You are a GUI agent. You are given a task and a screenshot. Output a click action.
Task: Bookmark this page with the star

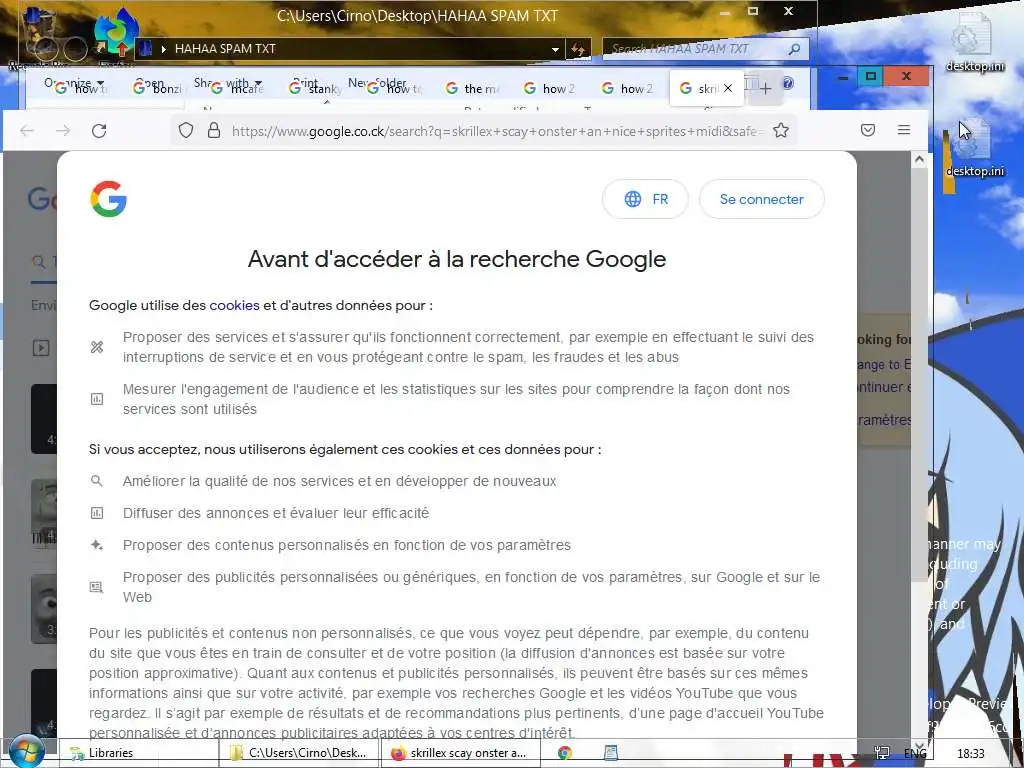(780, 131)
